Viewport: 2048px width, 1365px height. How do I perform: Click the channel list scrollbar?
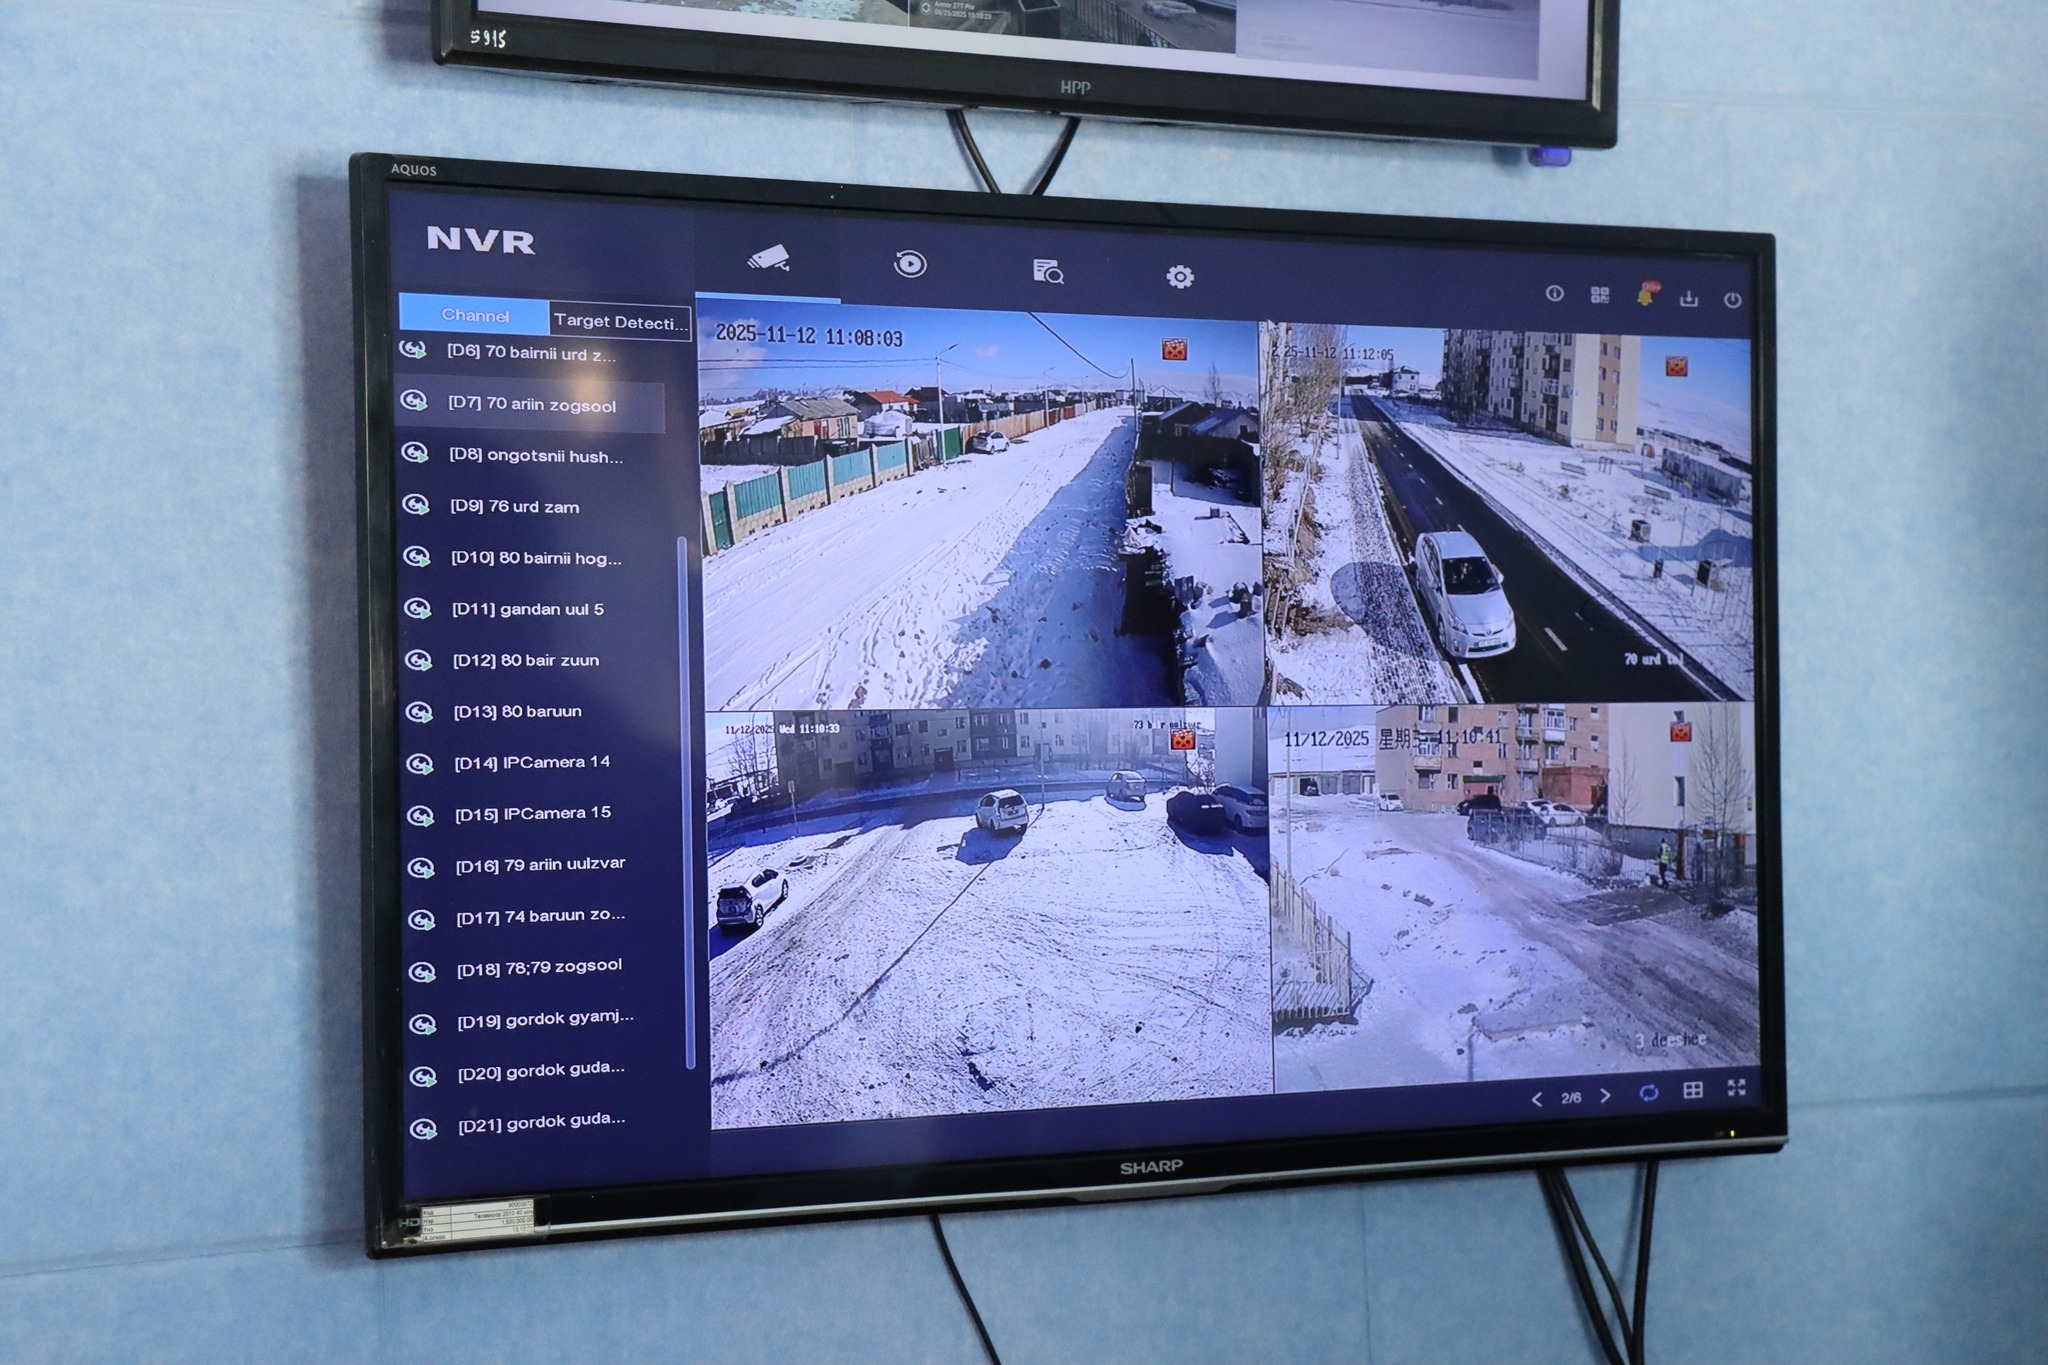tap(687, 800)
